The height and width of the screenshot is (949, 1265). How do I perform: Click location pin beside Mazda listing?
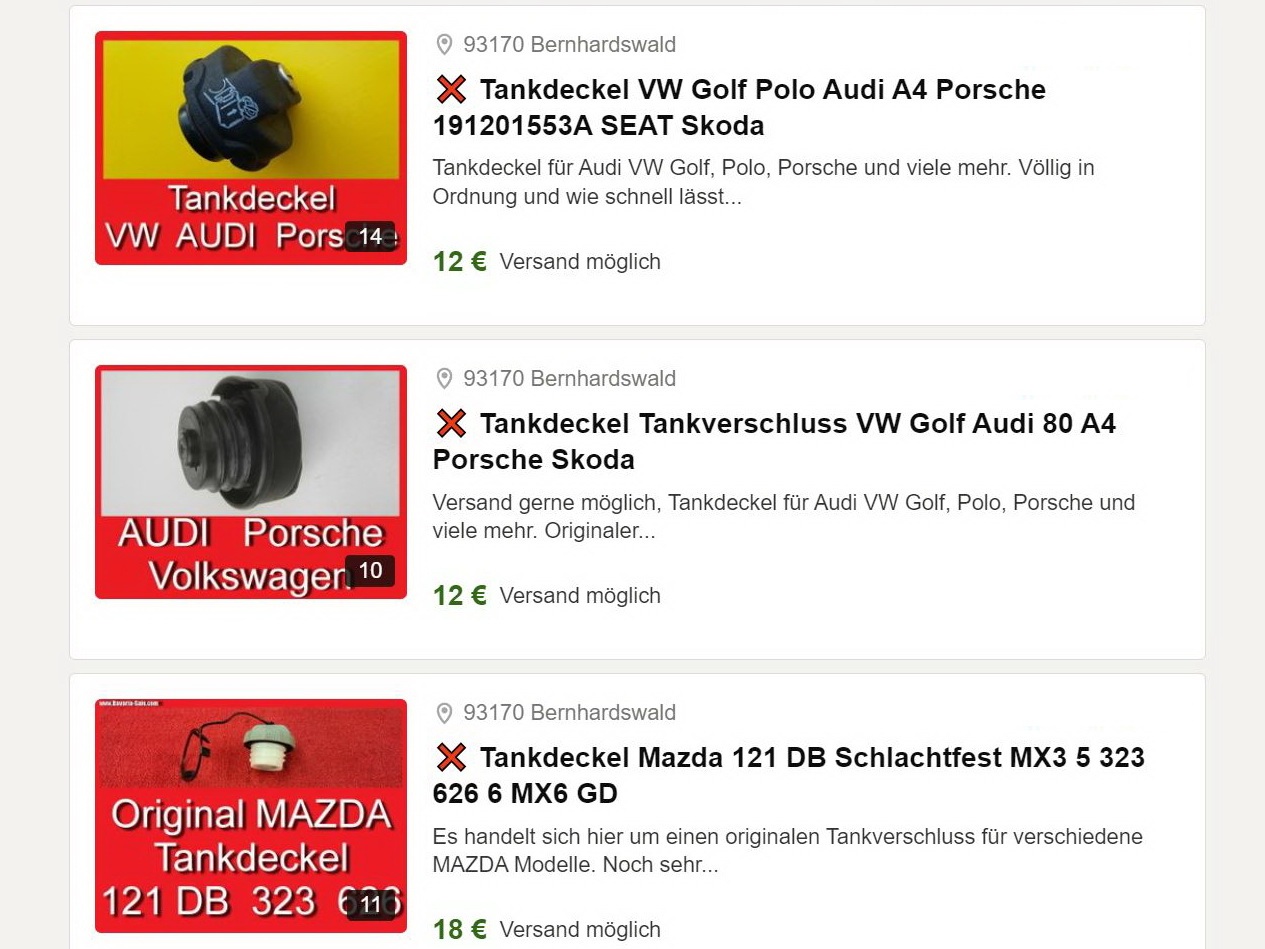(x=444, y=713)
